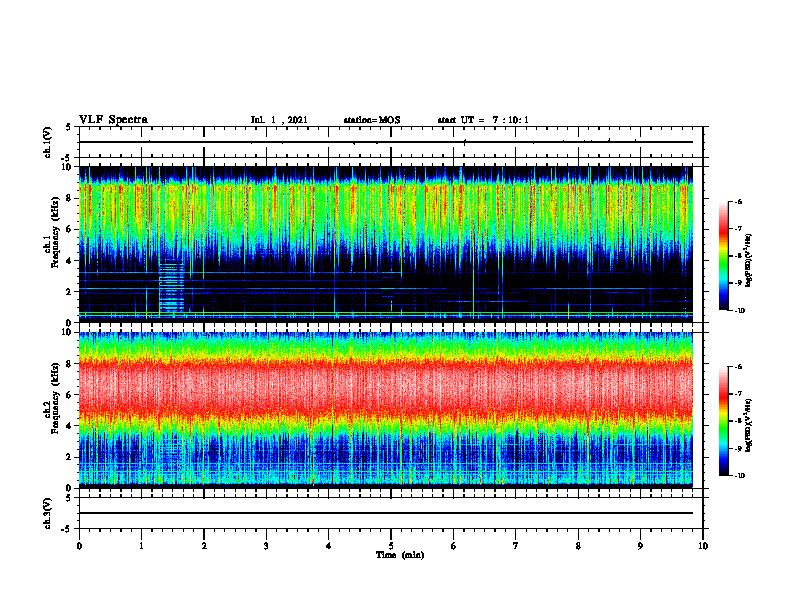
Task: Click the striped harmonic burst in ch.1 spectrogram
Action: point(171,286)
